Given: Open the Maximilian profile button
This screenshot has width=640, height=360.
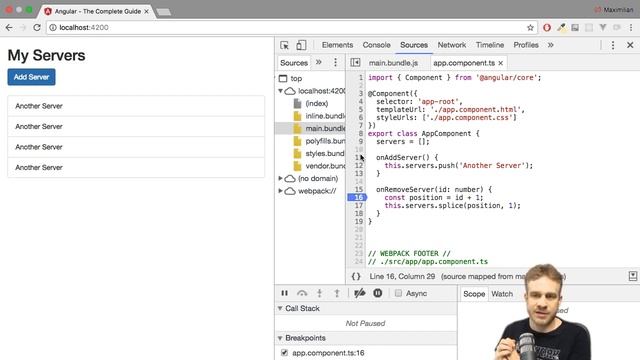Looking at the screenshot, I should [x=613, y=9].
